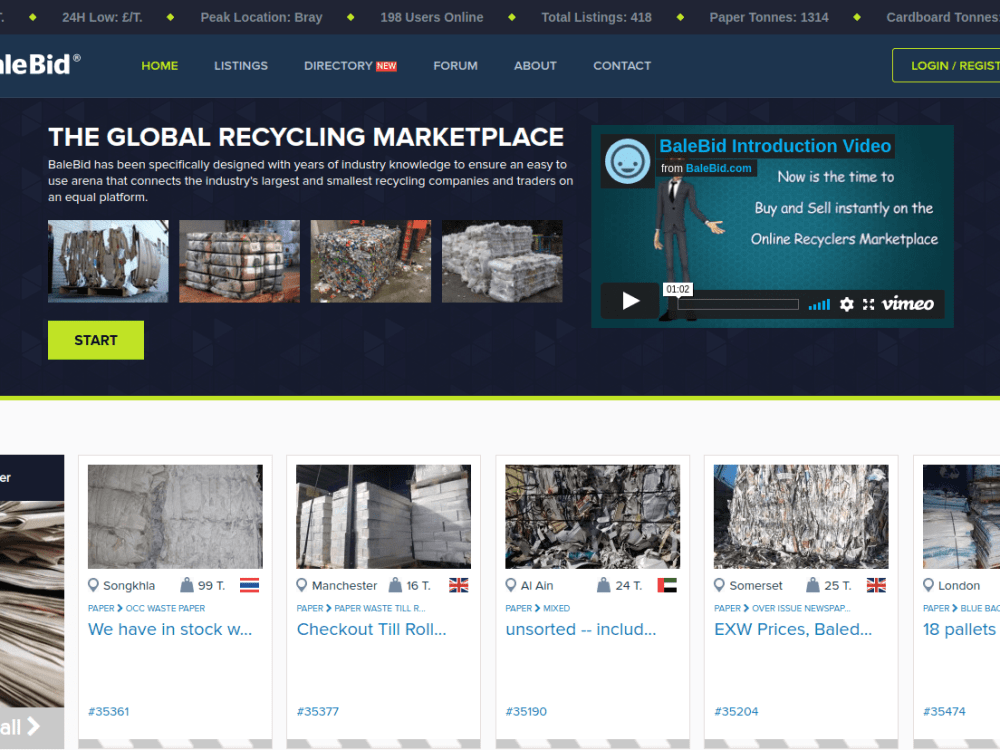The image size is (1000, 750).
Task: Click the location pin beside Manchester
Action: click(302, 585)
